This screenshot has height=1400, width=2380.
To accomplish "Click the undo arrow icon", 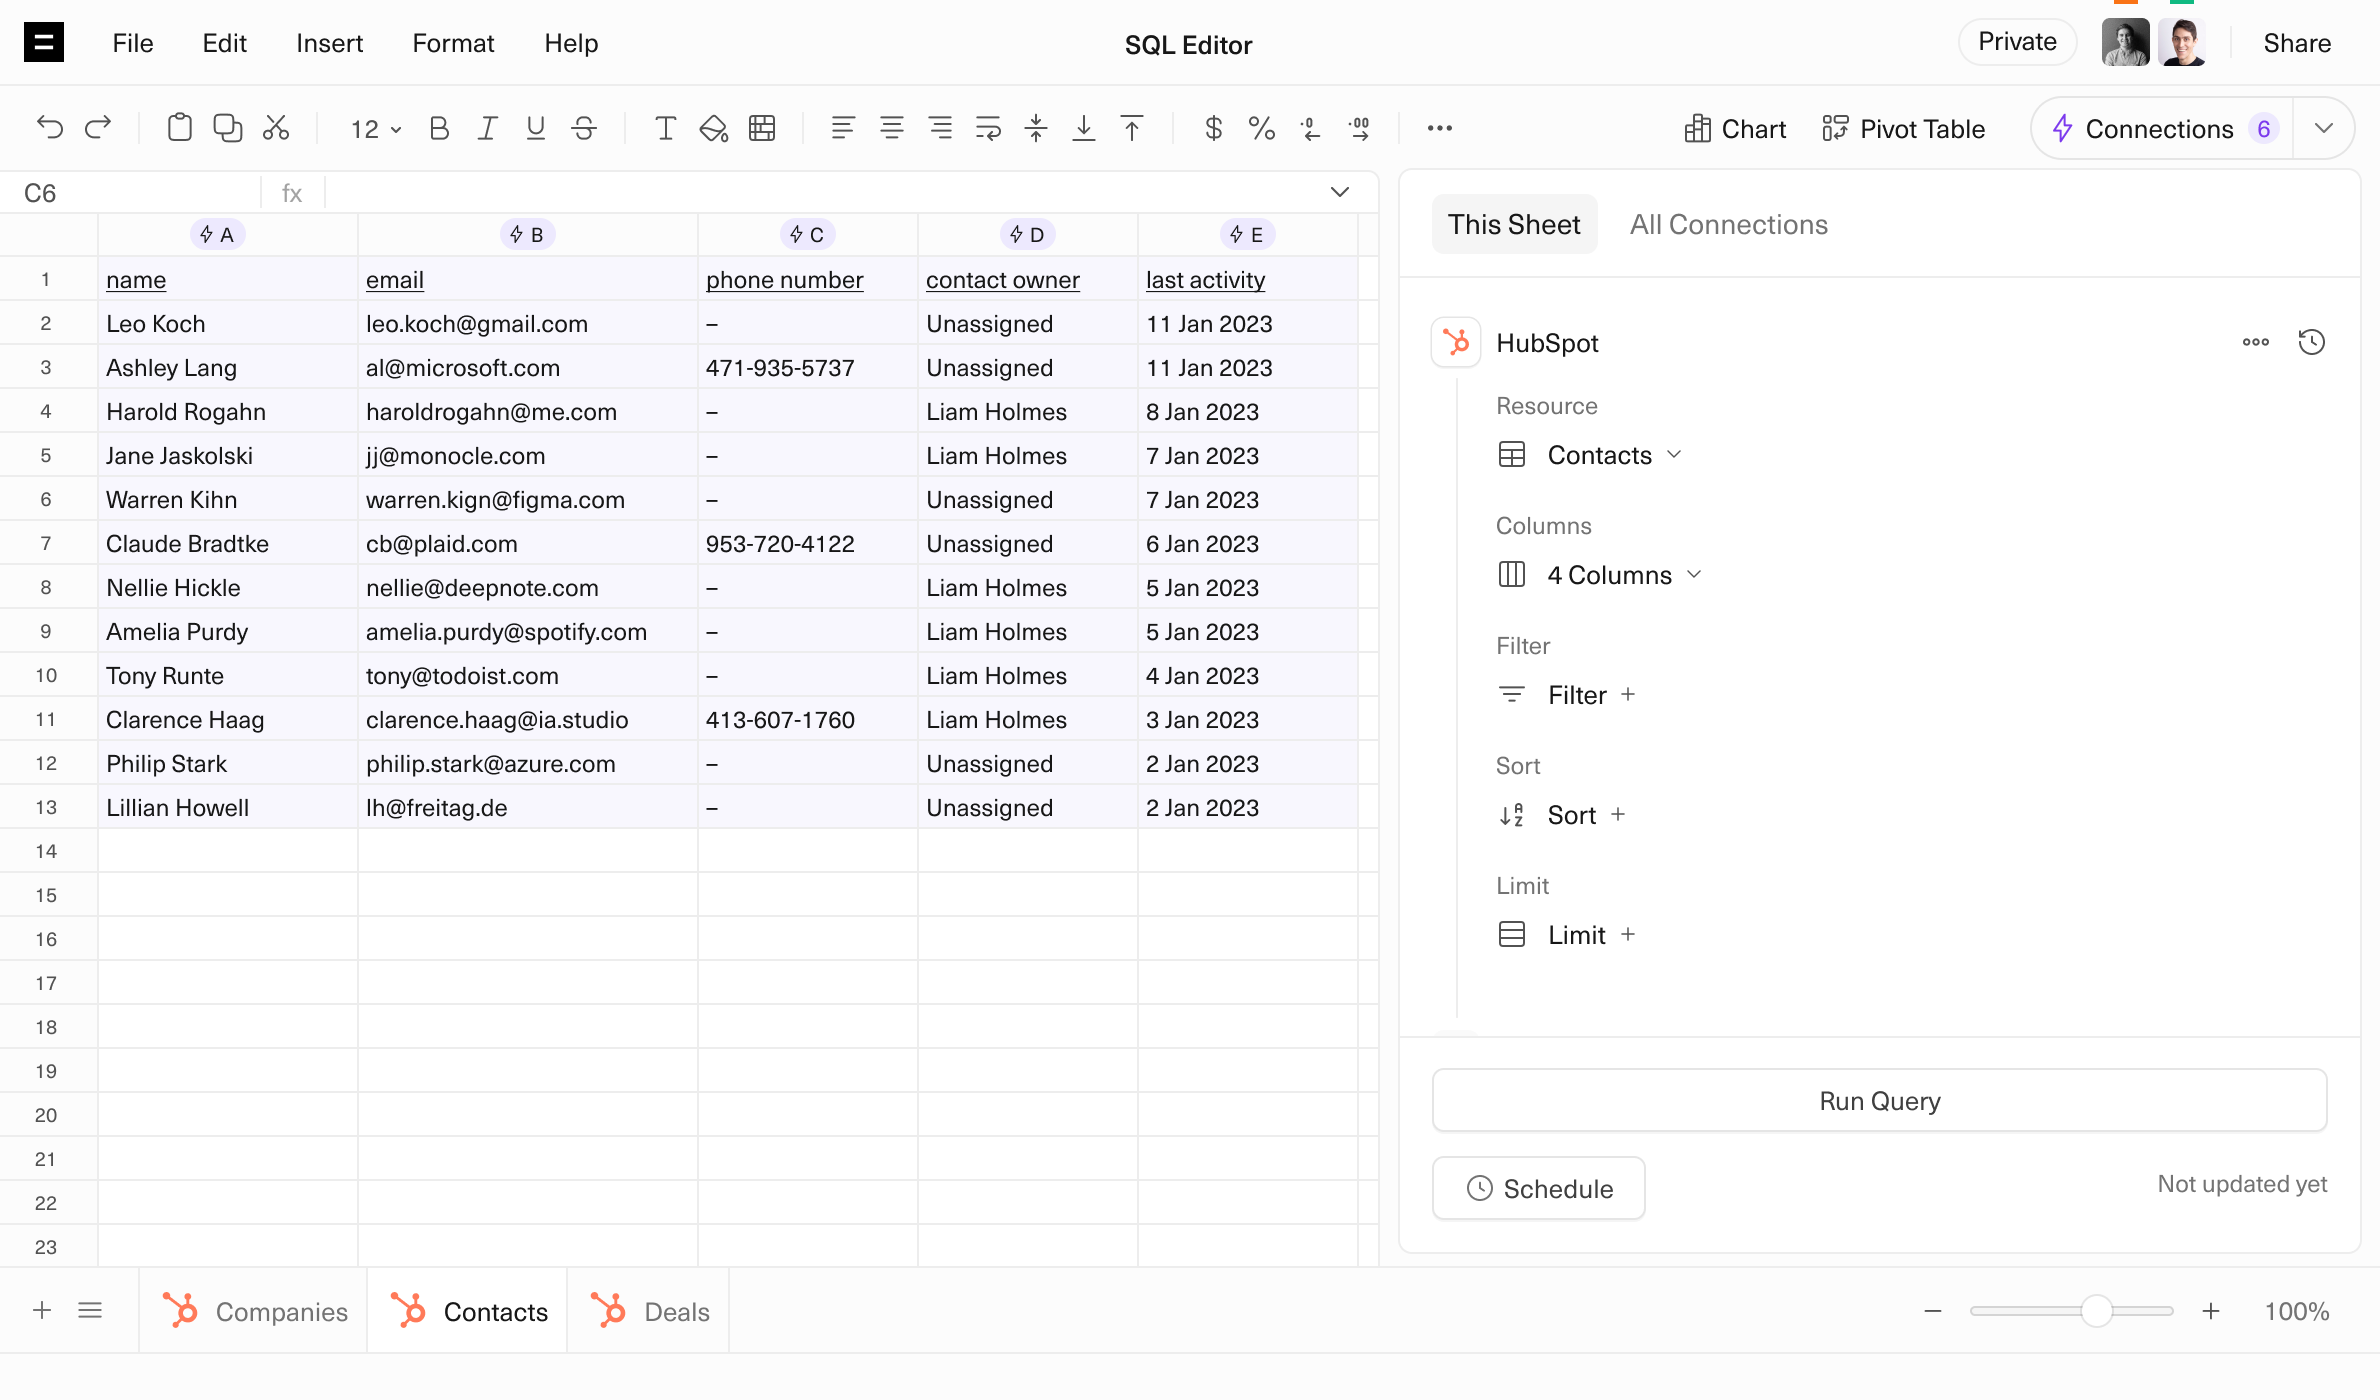I will 49,128.
